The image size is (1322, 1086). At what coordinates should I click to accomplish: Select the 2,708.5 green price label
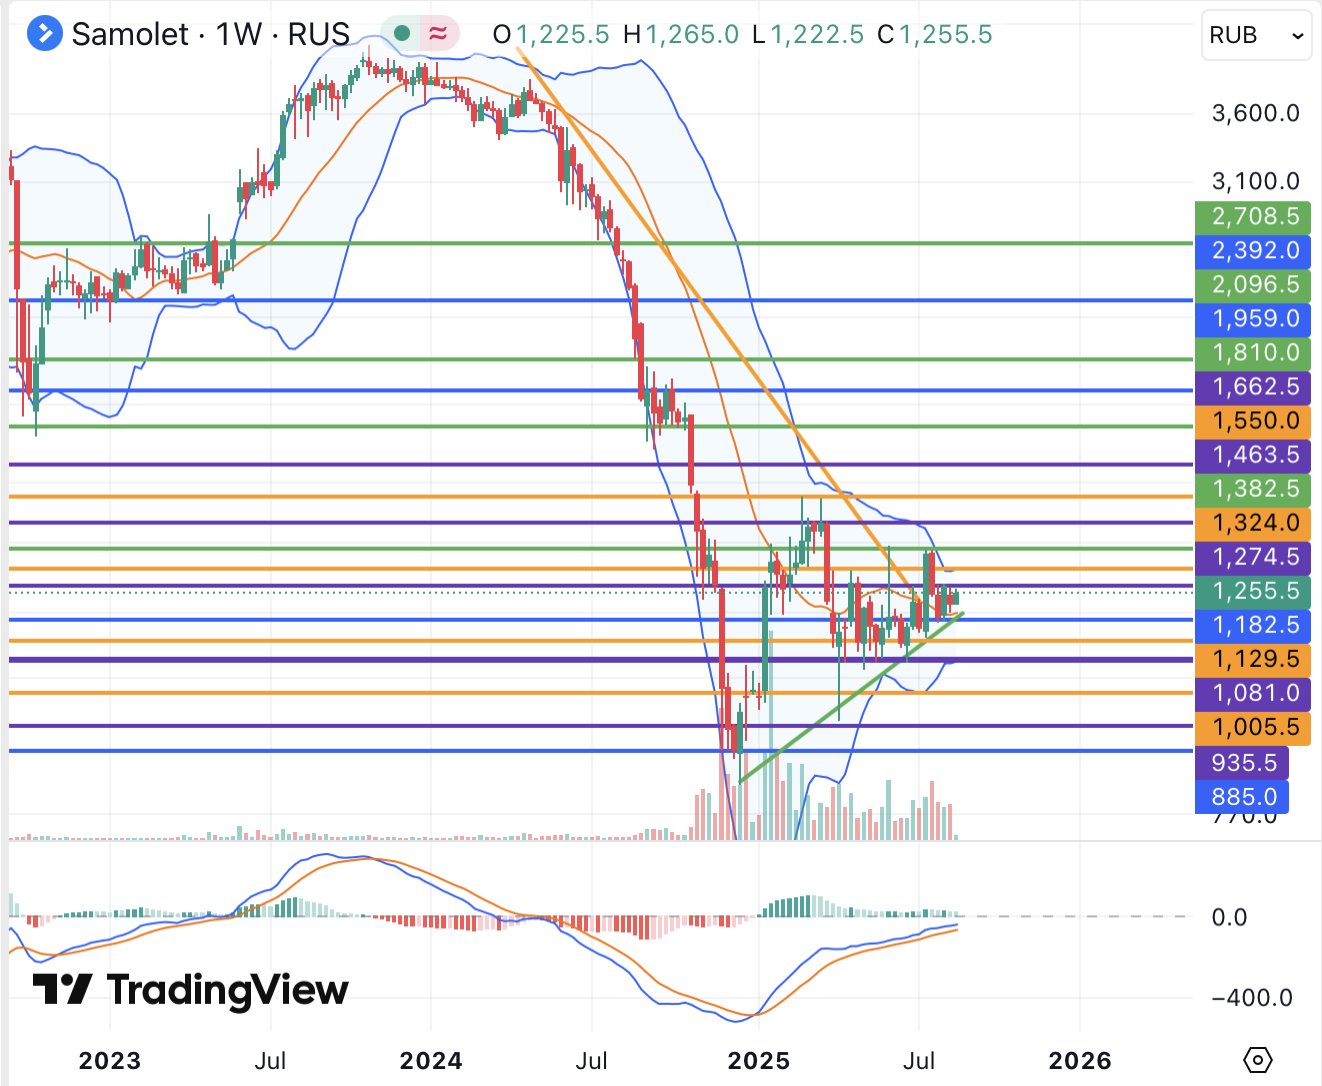[x=1253, y=216]
